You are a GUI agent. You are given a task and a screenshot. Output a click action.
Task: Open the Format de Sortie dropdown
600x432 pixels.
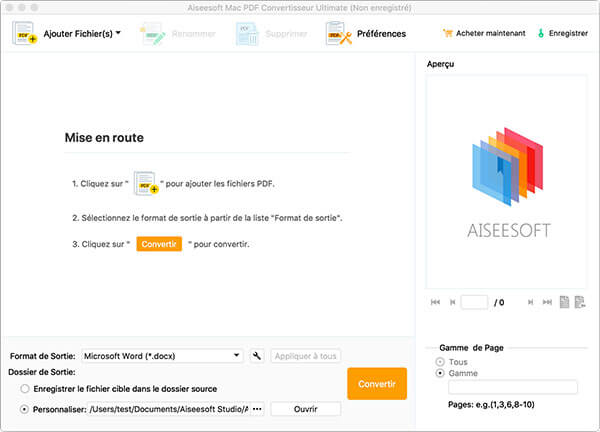coord(162,356)
